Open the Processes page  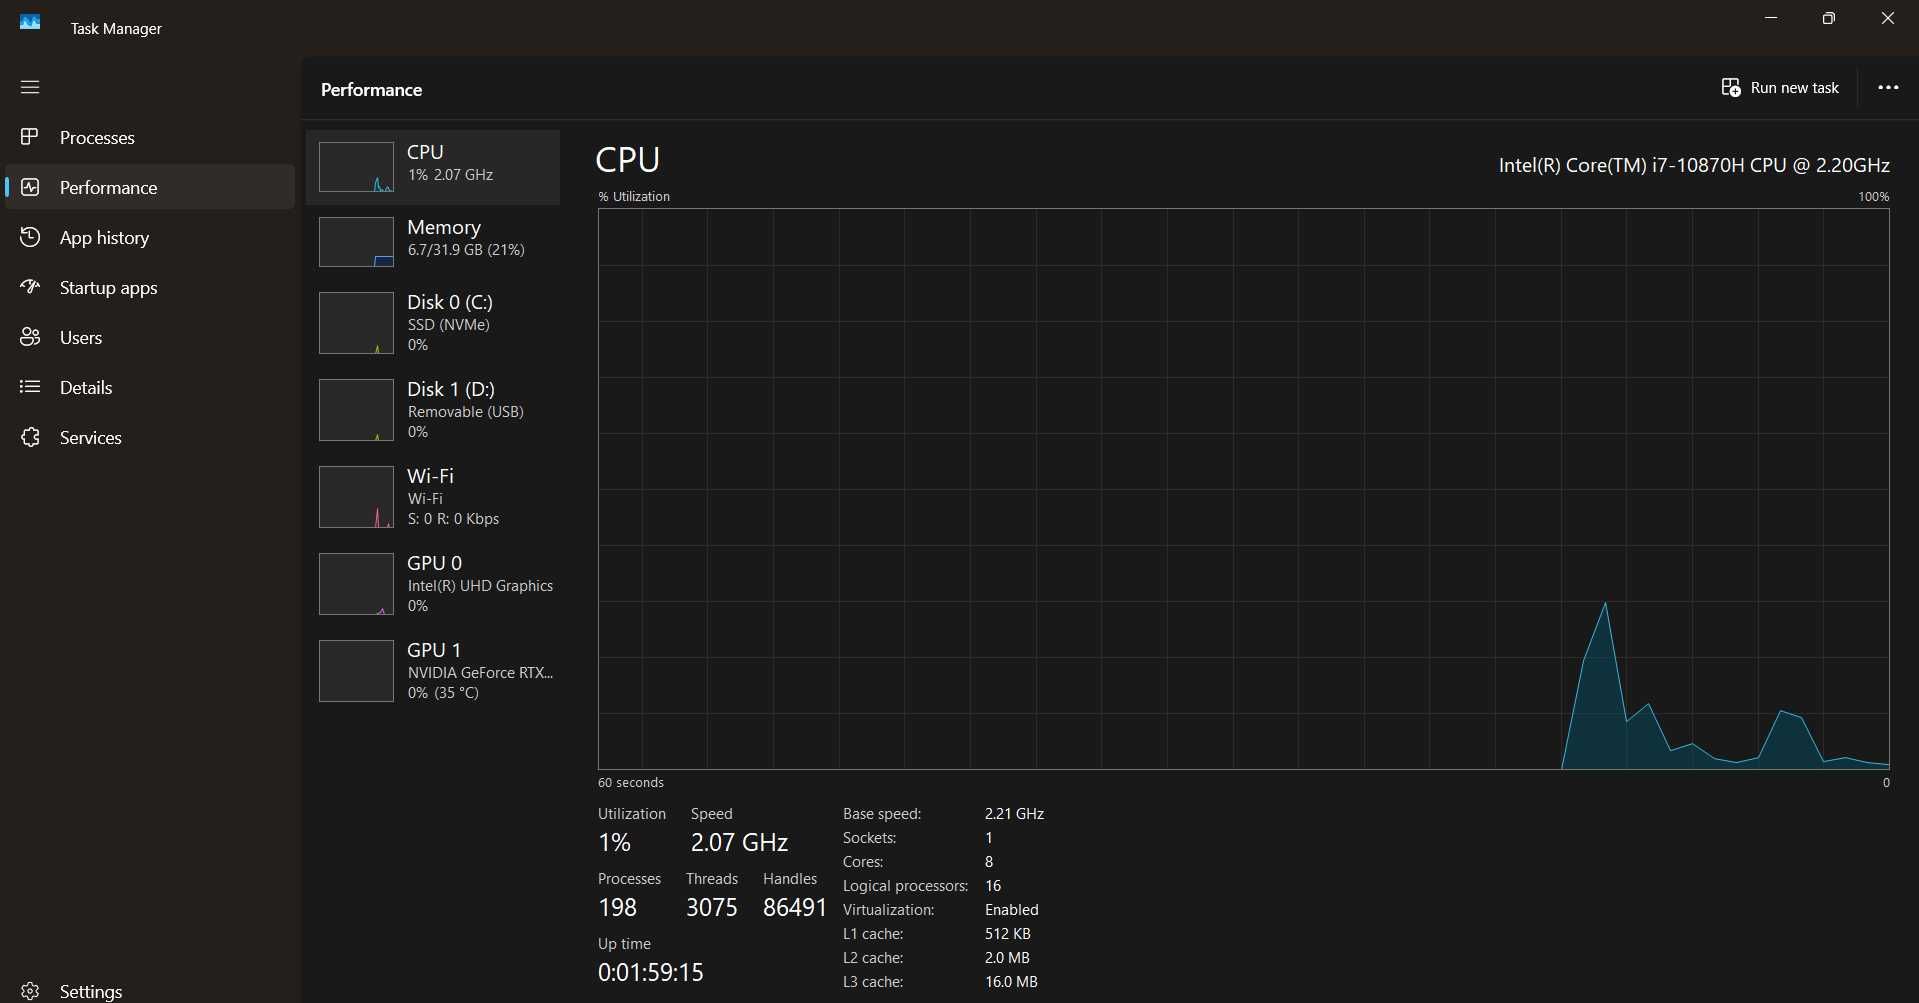(150, 137)
